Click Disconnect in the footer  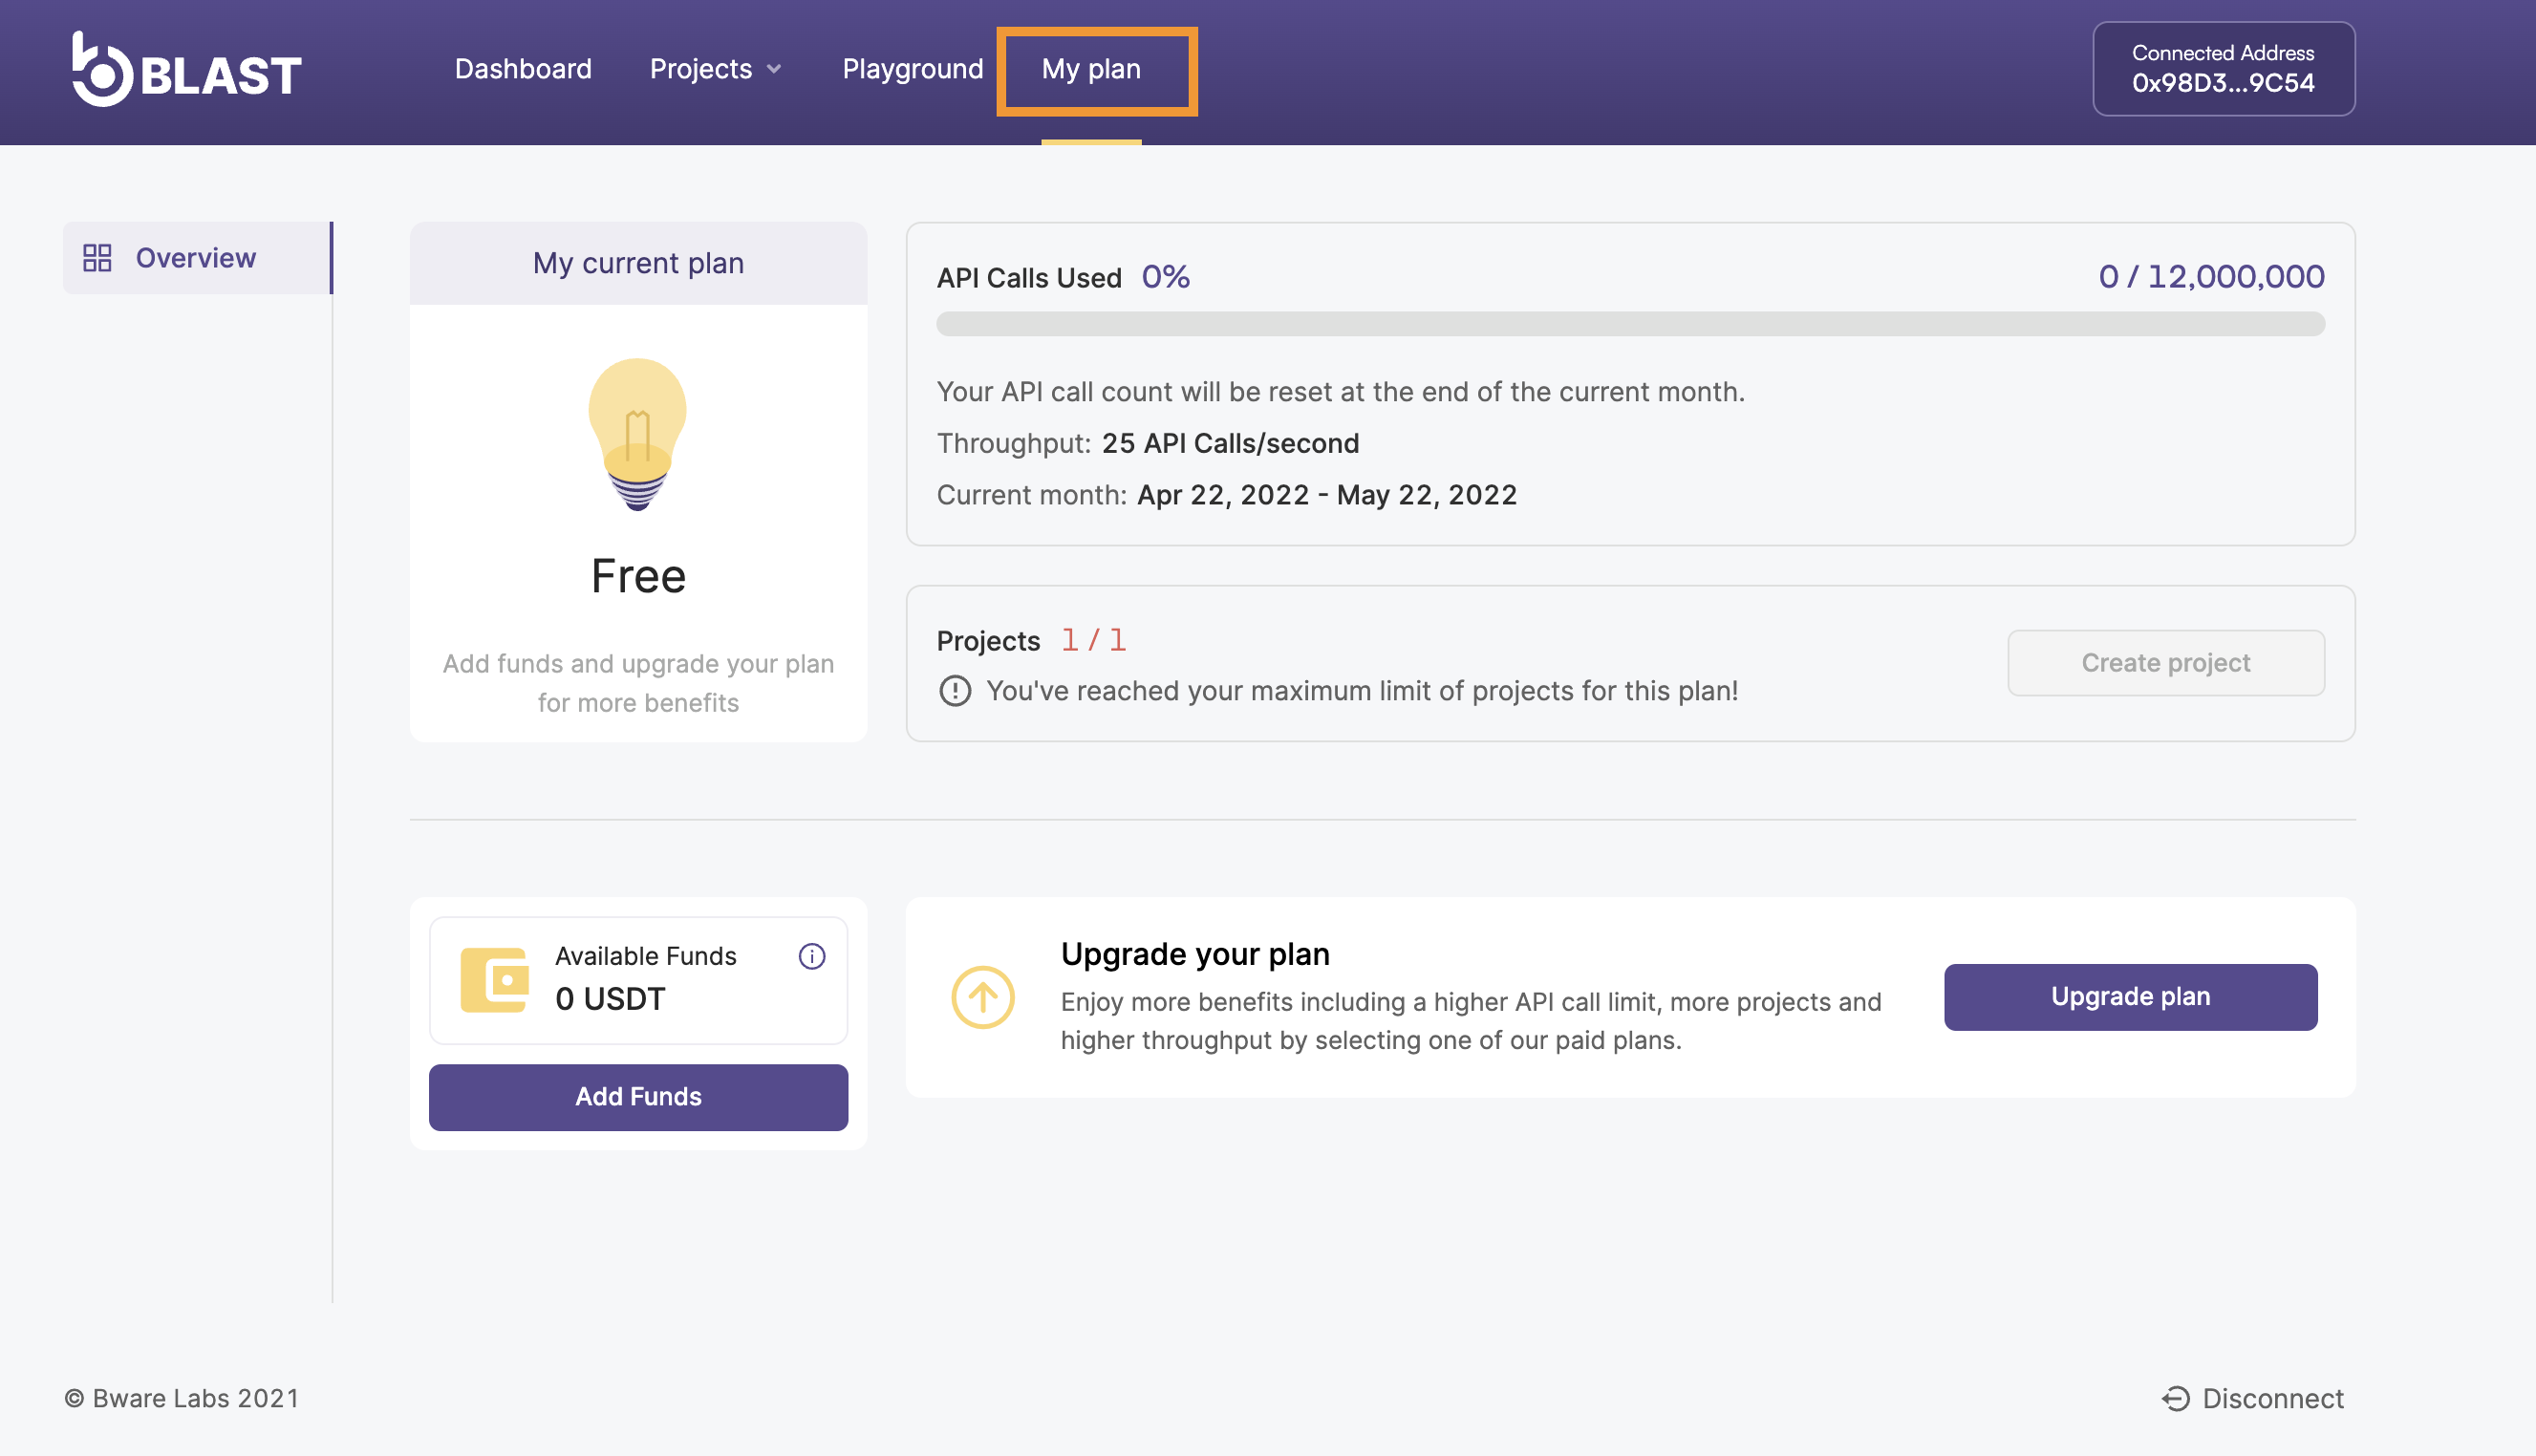2253,1398
